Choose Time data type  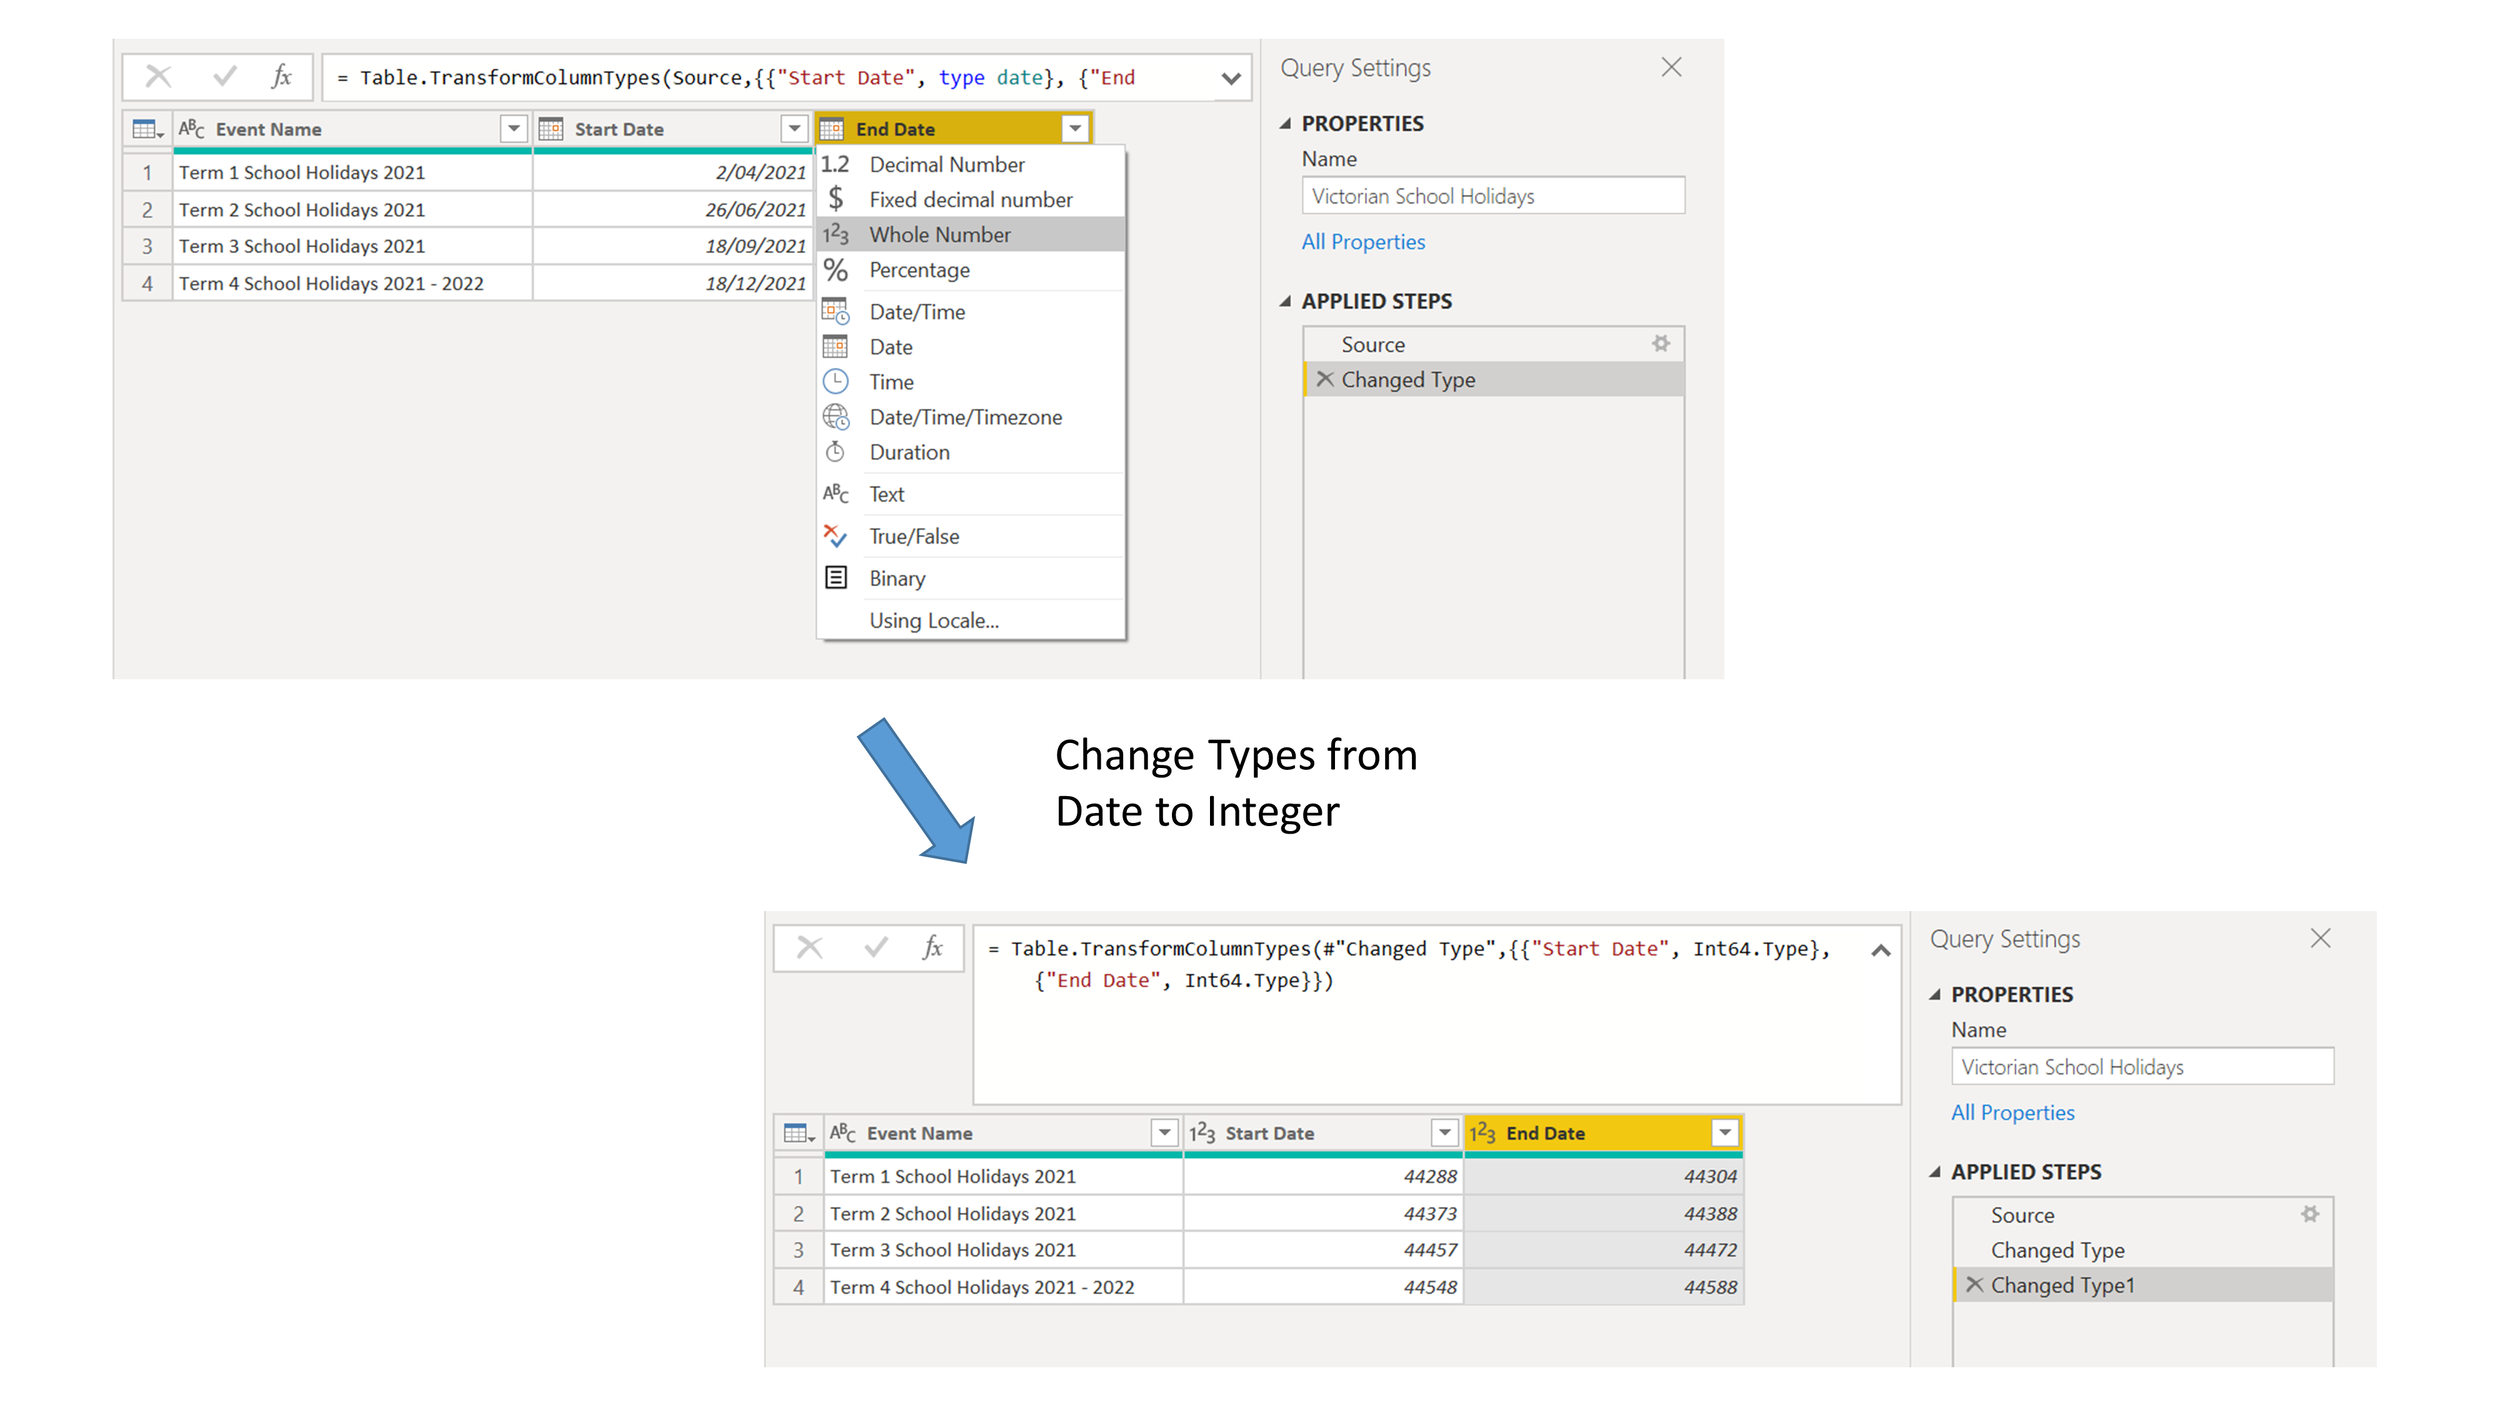click(x=971, y=382)
